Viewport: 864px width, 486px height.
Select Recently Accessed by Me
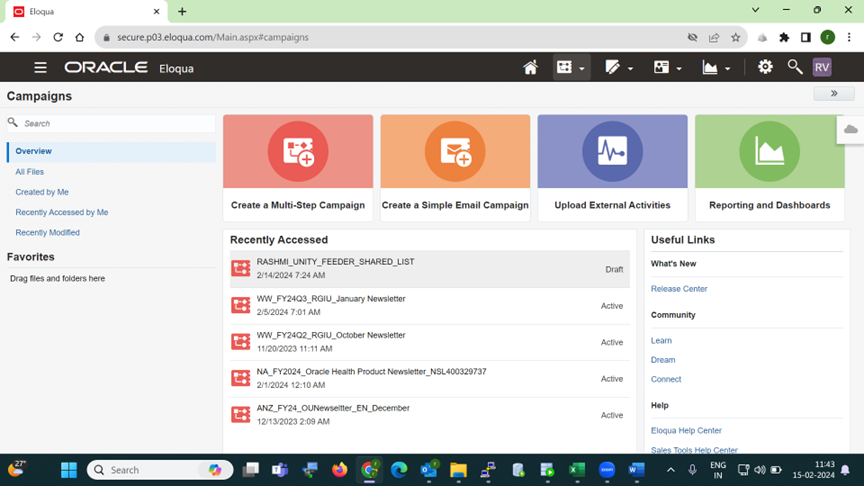[62, 212]
